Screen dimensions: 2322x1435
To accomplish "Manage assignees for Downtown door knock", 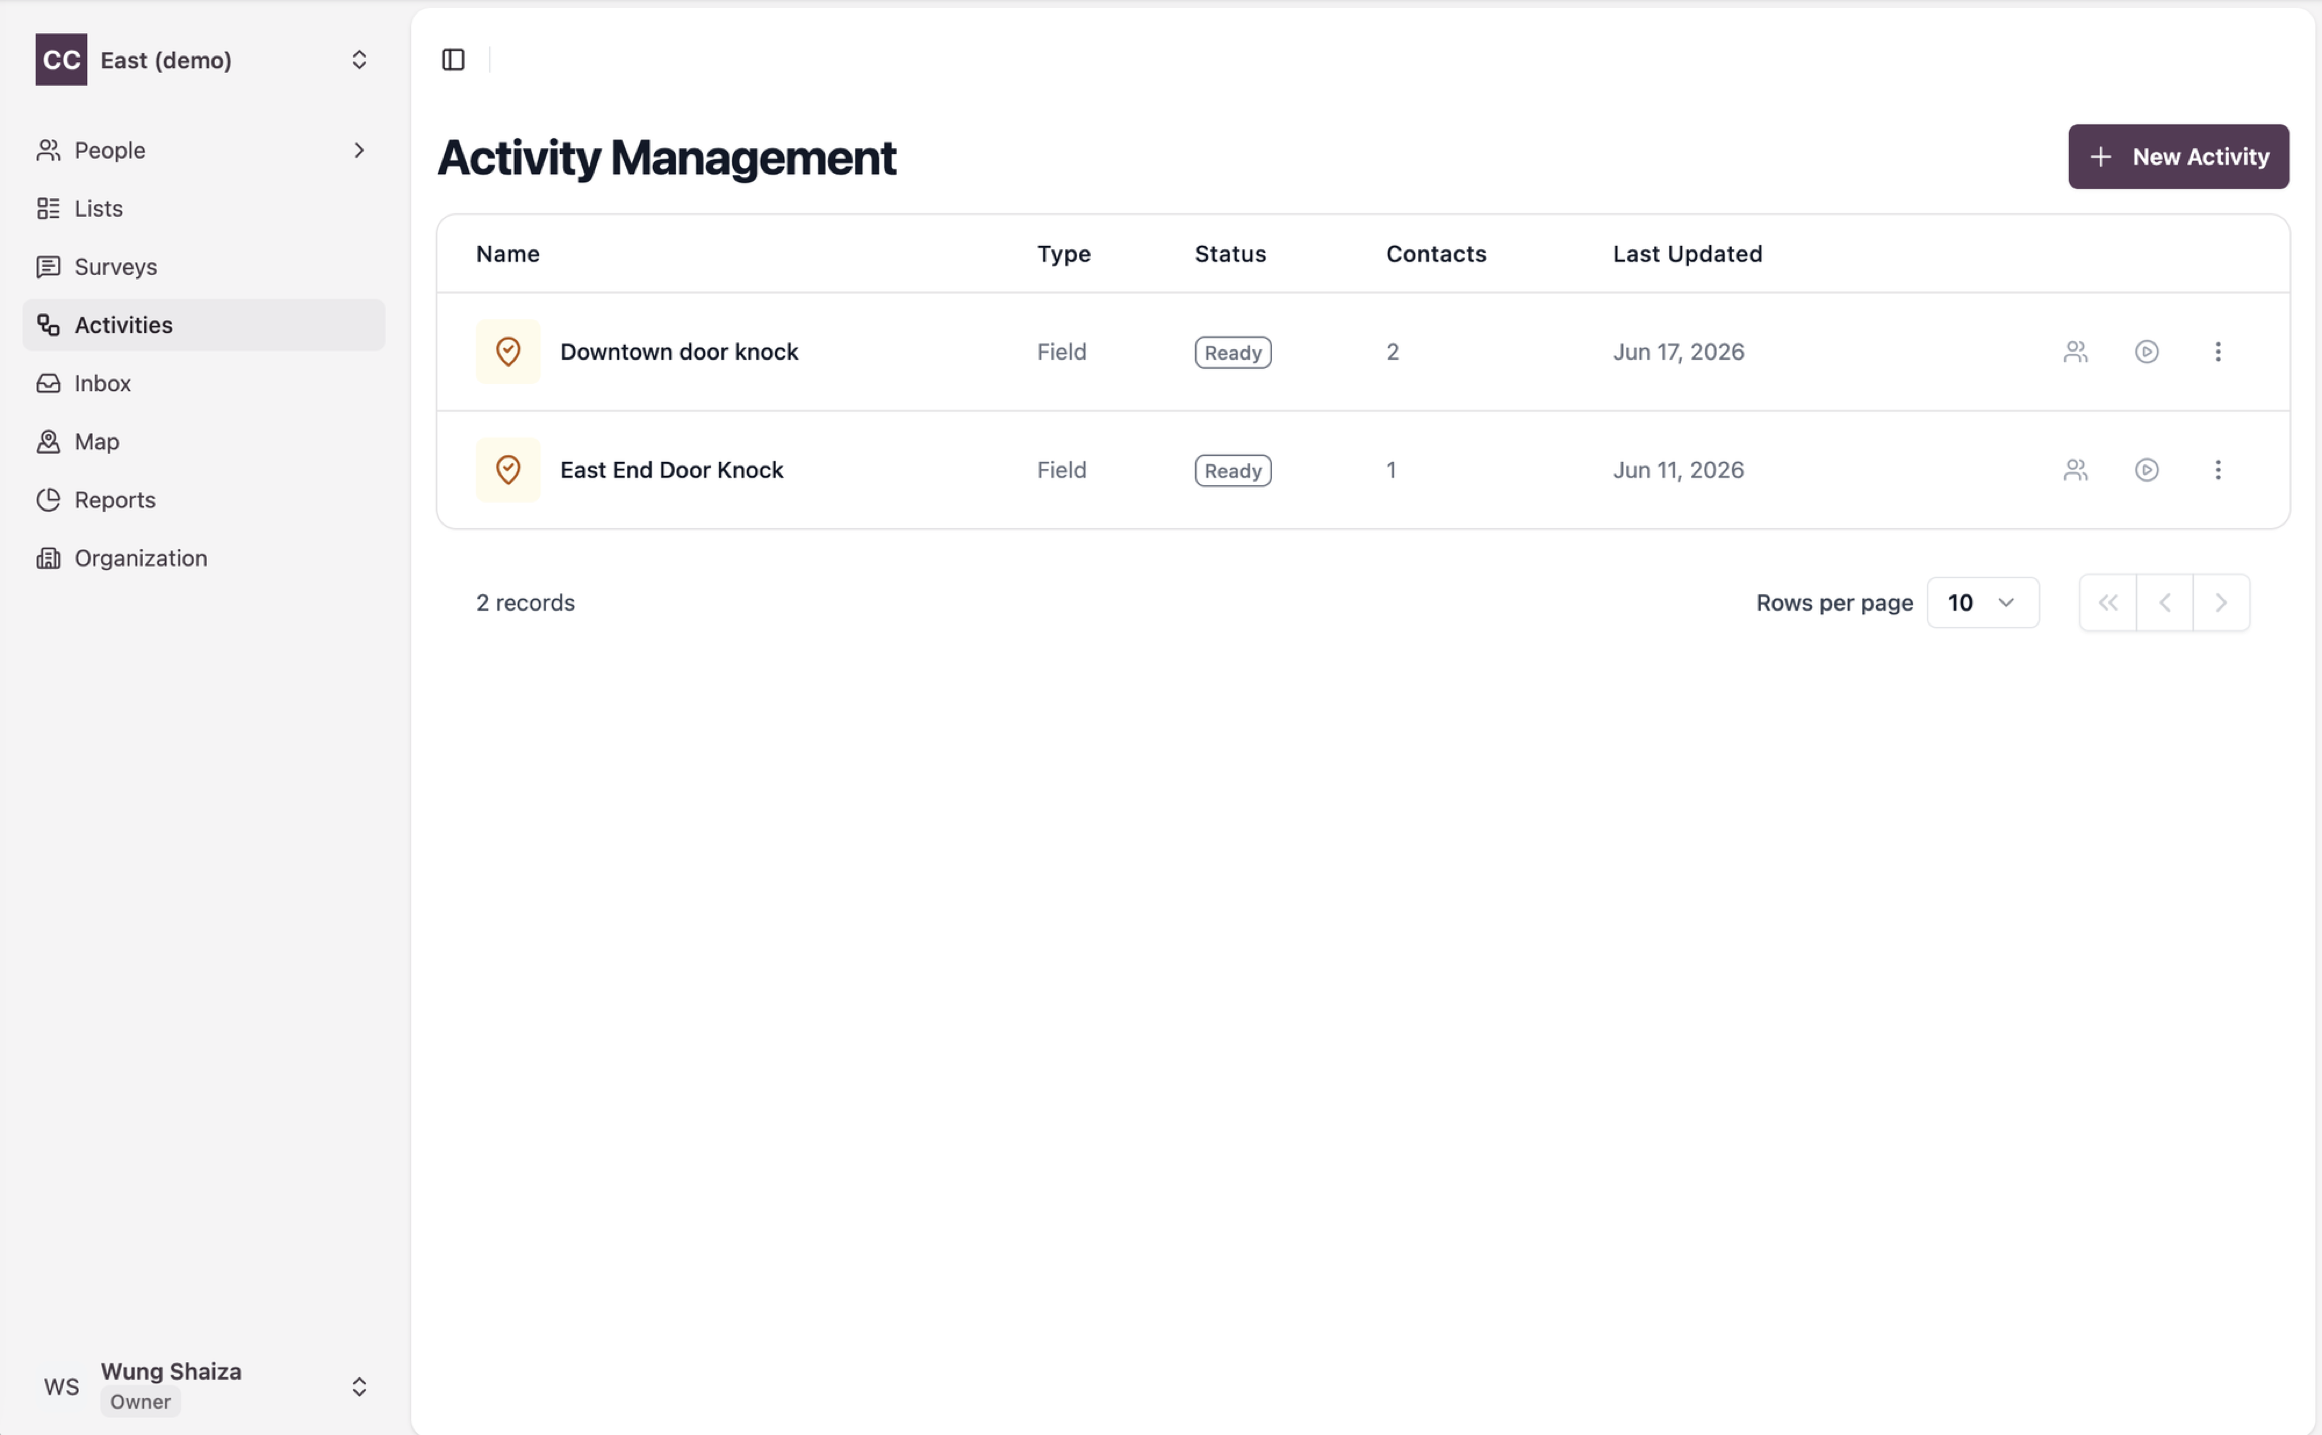I will (2076, 352).
